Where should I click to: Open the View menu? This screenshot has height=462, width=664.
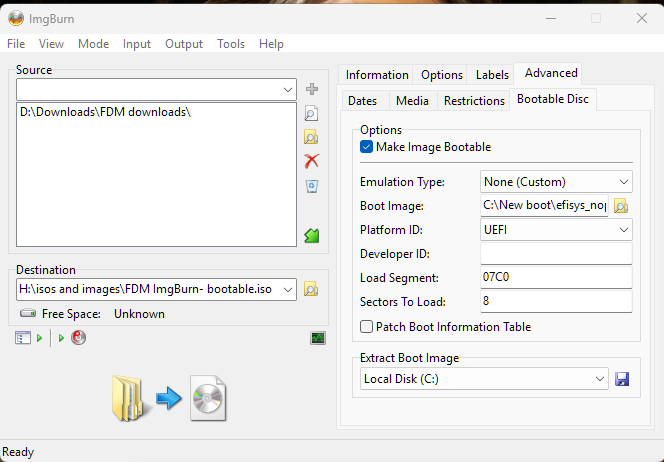[51, 44]
